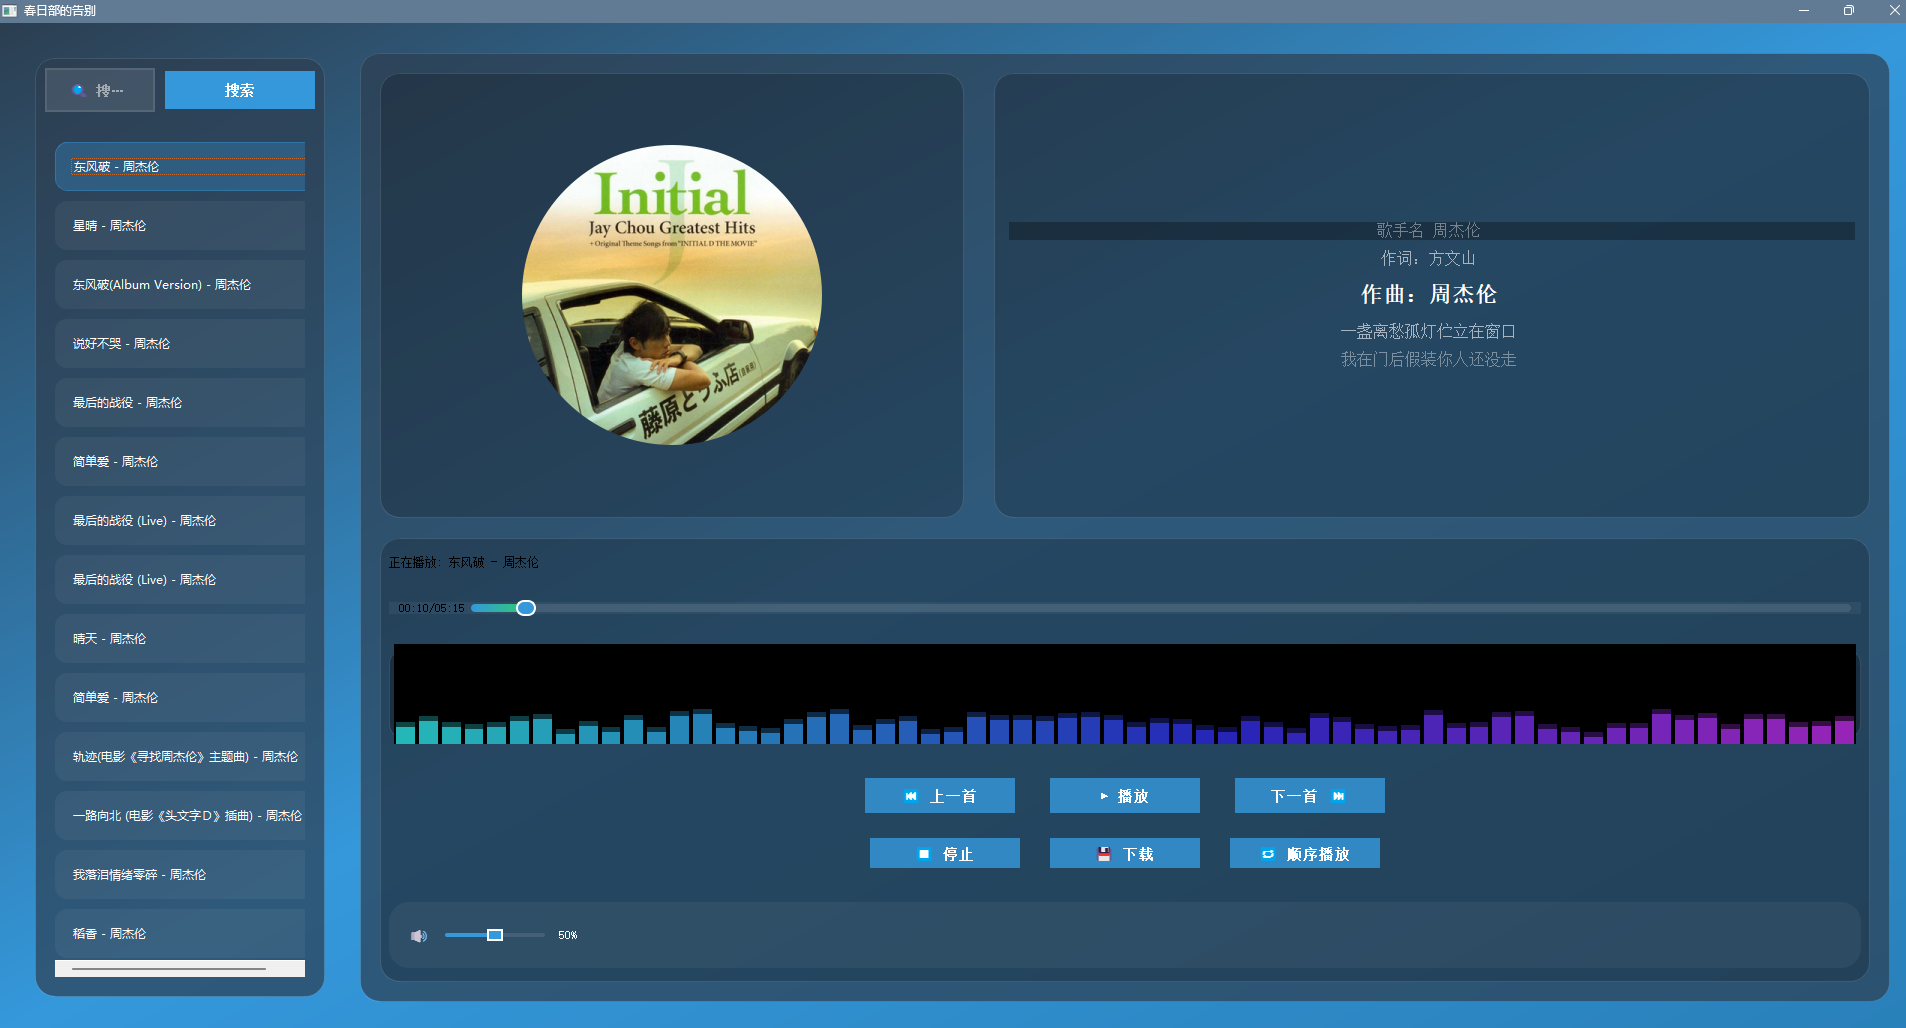1906x1028 pixels.
Task: Click the 50% volume label
Action: tap(568, 935)
